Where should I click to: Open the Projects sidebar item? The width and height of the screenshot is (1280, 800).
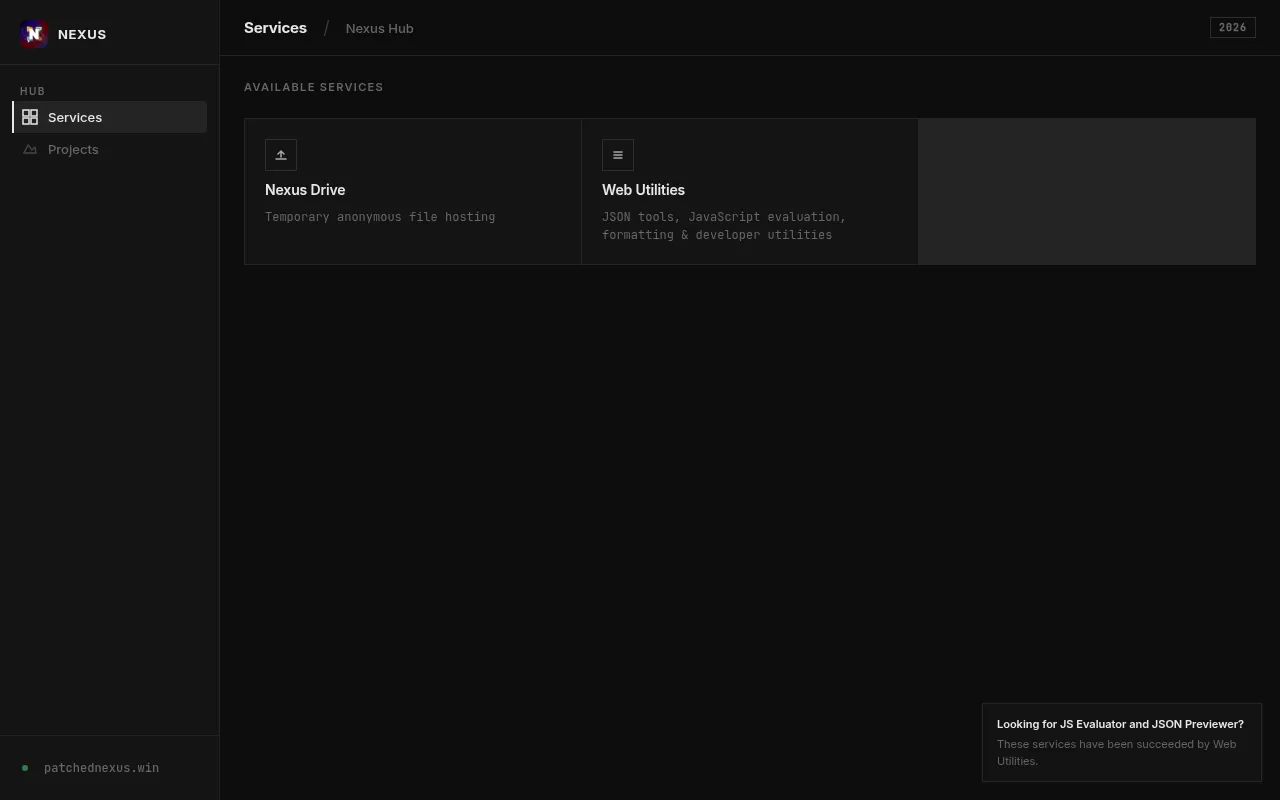point(110,149)
